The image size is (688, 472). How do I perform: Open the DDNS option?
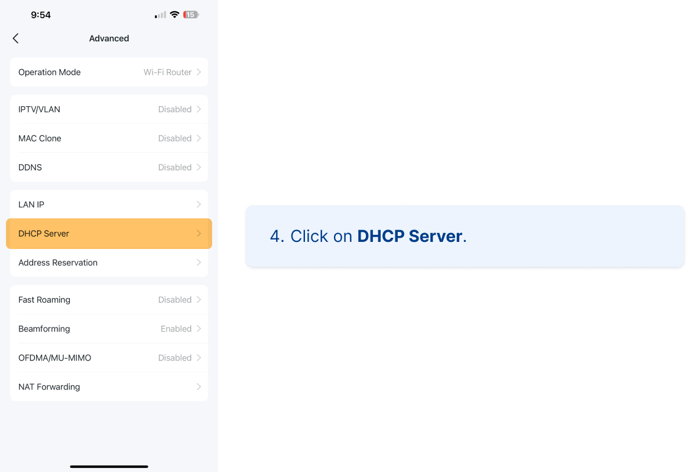point(109,167)
